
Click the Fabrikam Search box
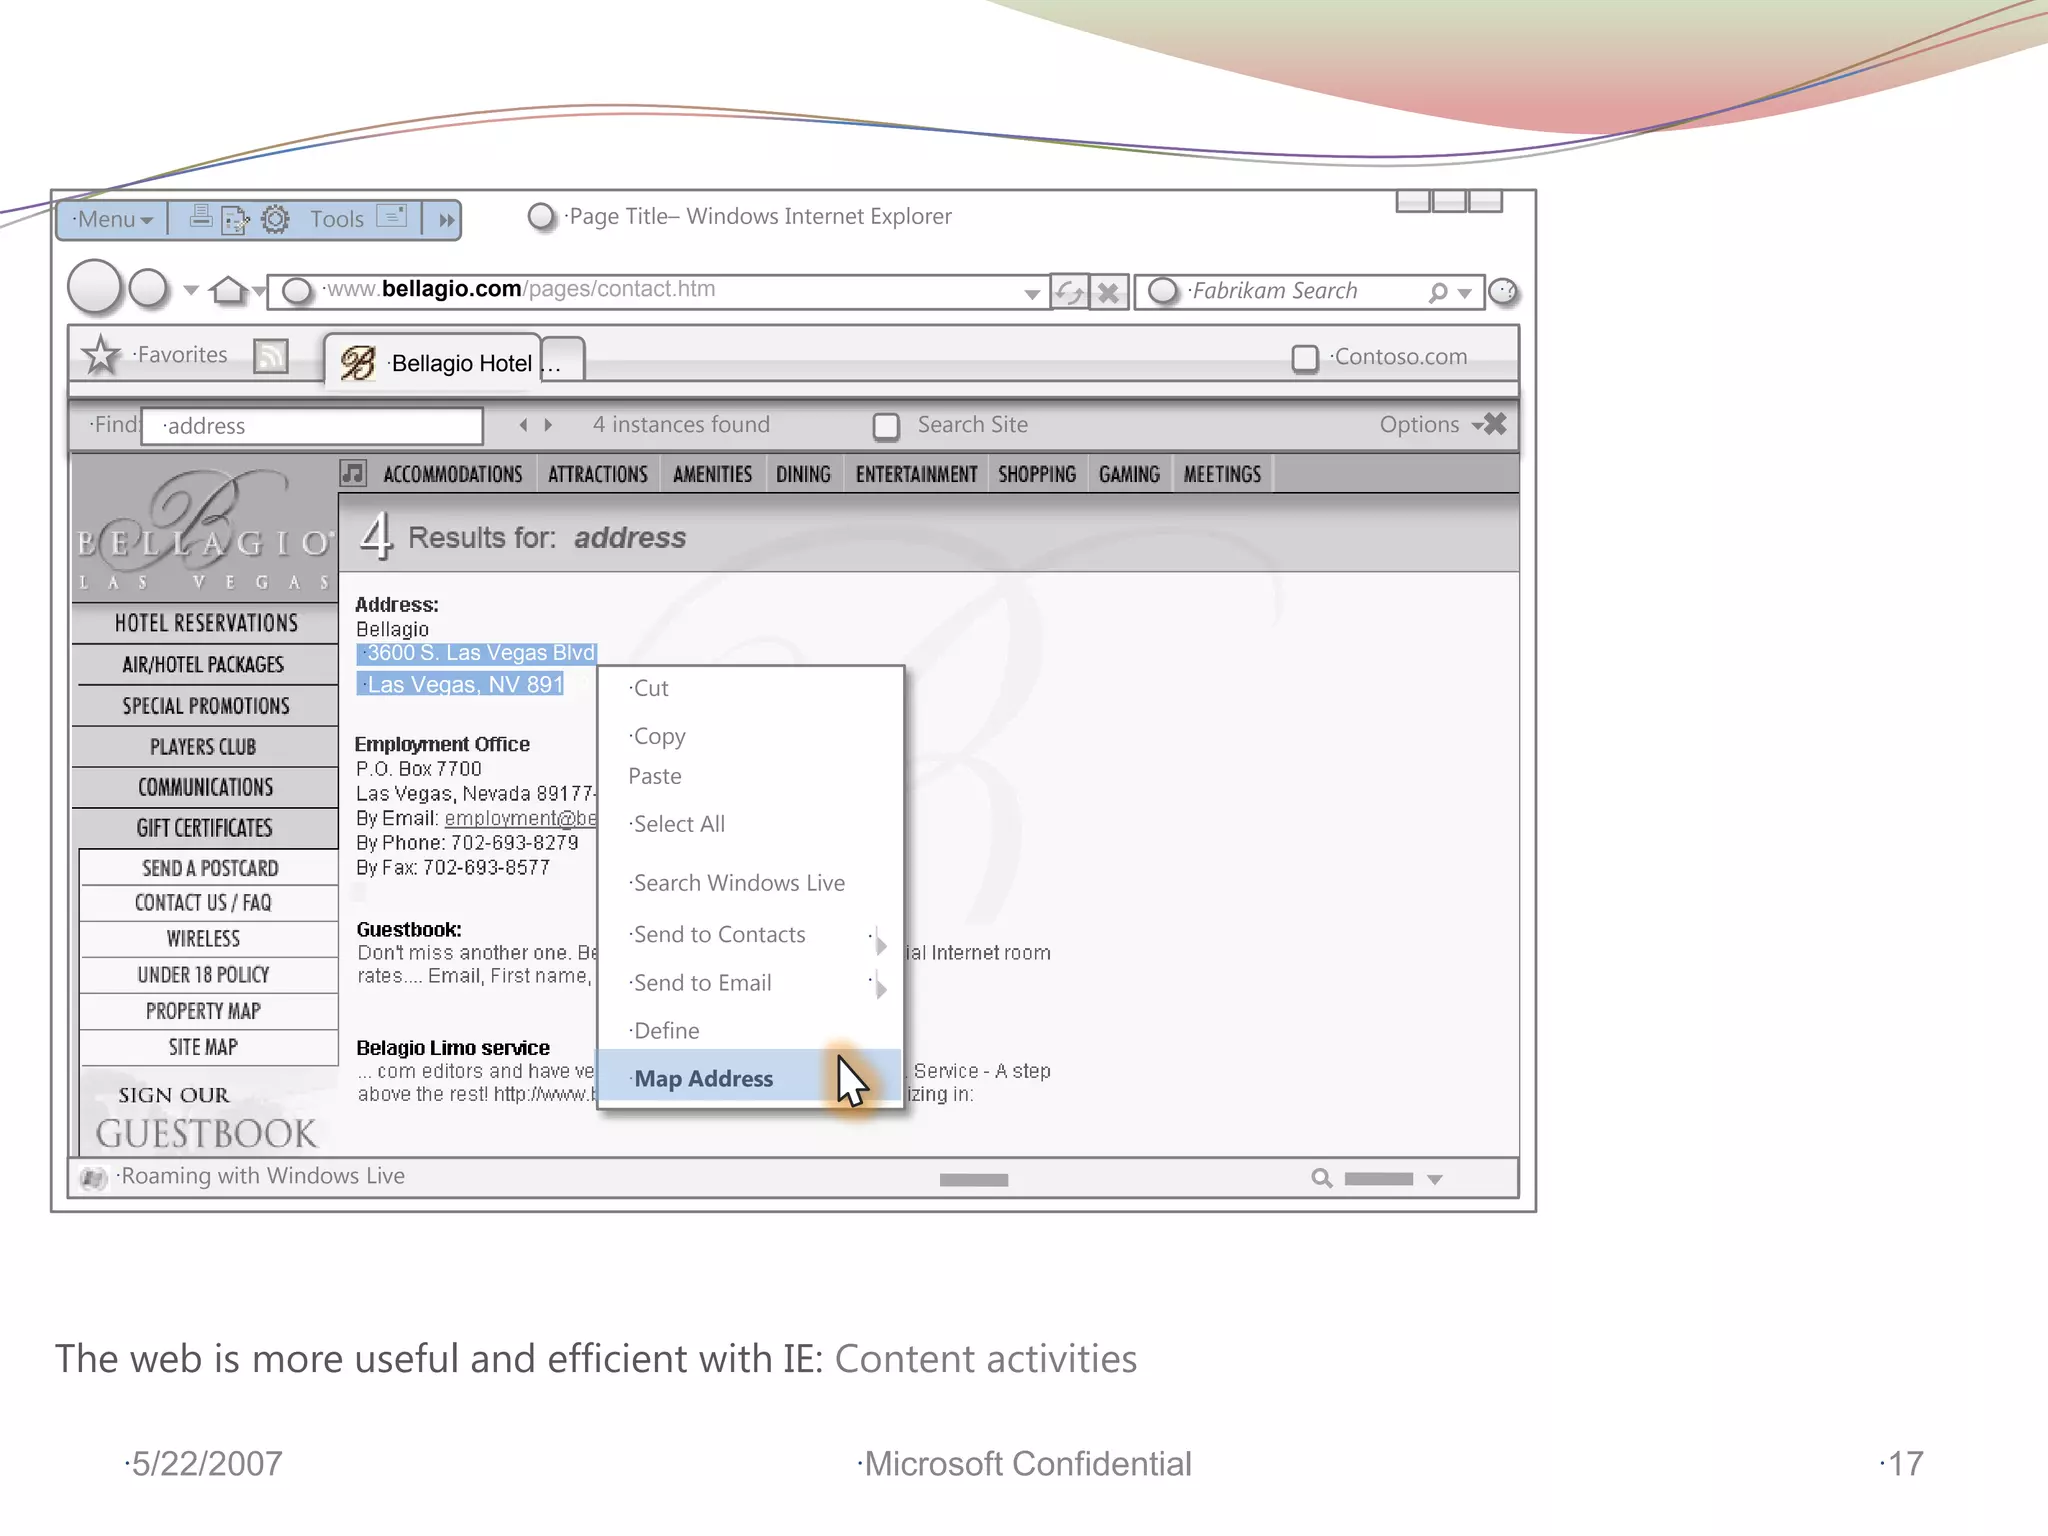1308,292
